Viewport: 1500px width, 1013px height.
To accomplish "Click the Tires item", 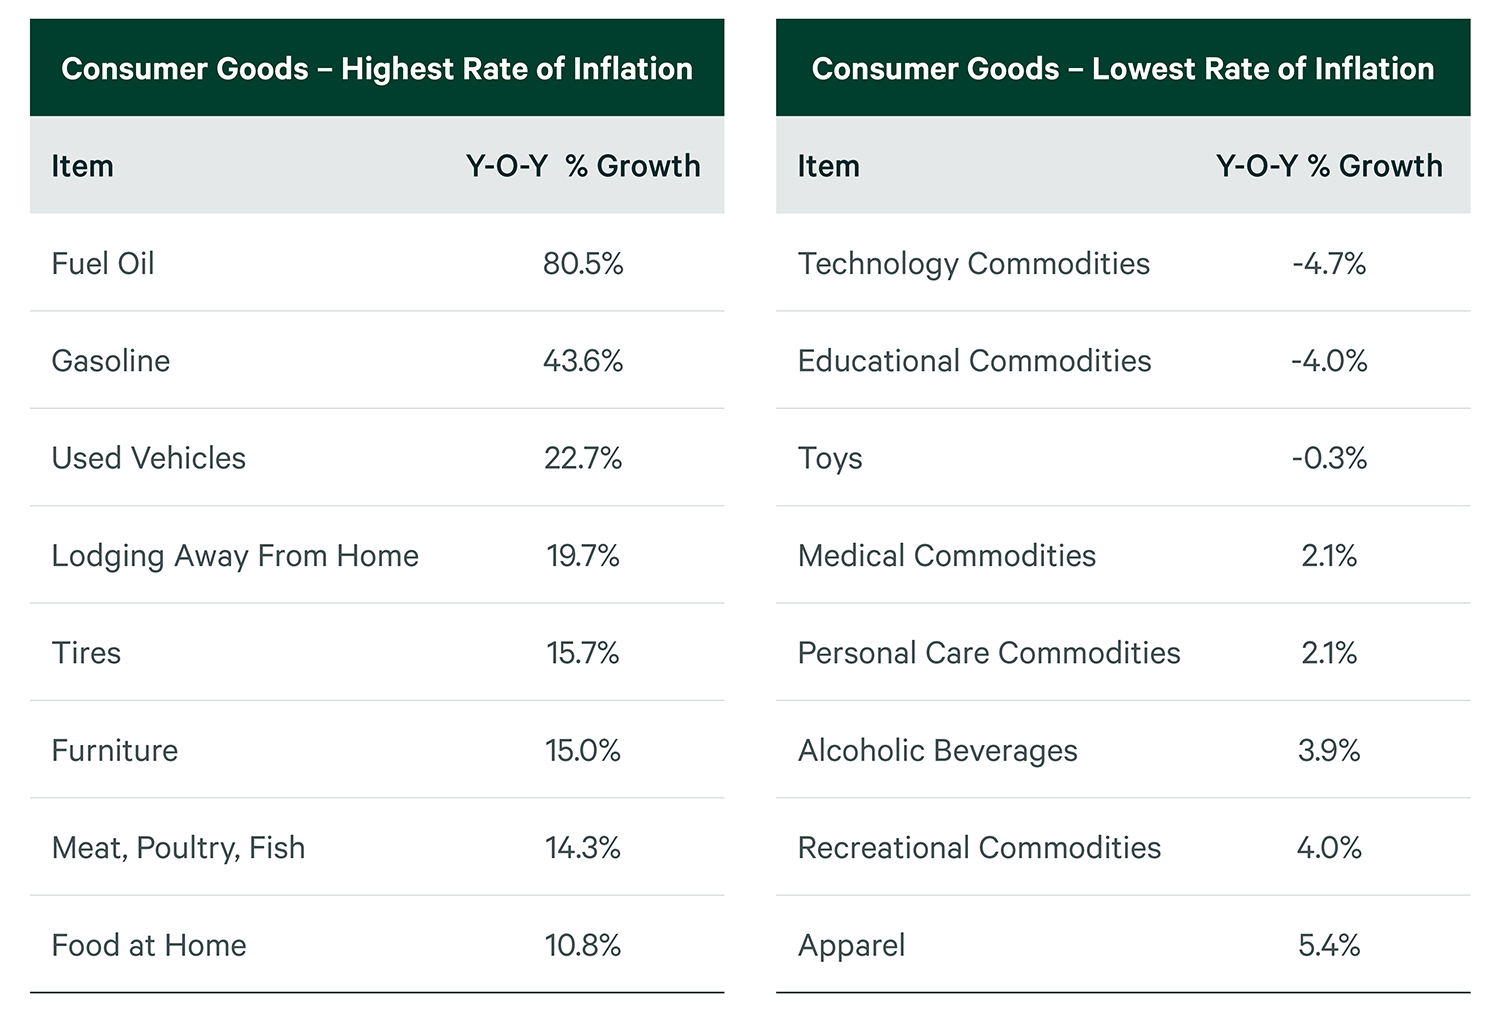I will (x=86, y=652).
